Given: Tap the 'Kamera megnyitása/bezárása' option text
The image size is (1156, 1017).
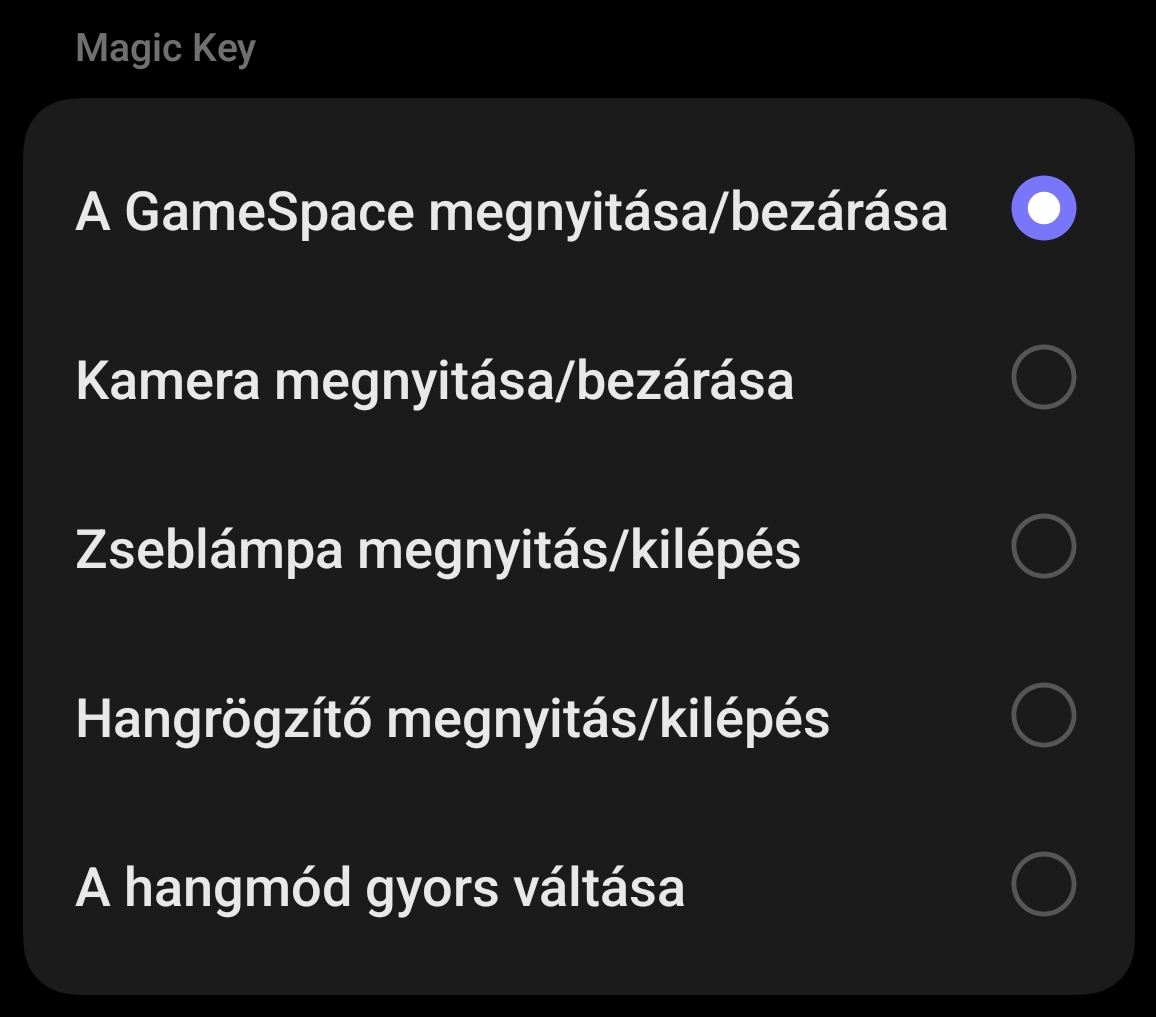Looking at the screenshot, I should pyautogui.click(x=434, y=380).
